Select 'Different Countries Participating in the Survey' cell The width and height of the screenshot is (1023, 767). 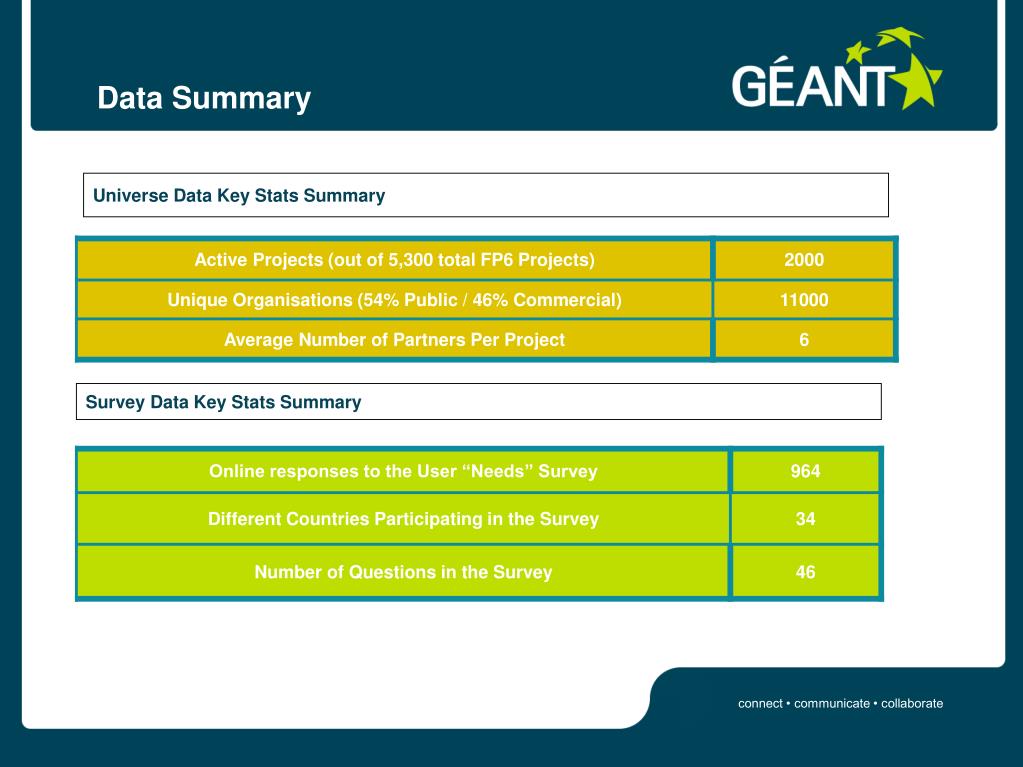[x=403, y=519]
